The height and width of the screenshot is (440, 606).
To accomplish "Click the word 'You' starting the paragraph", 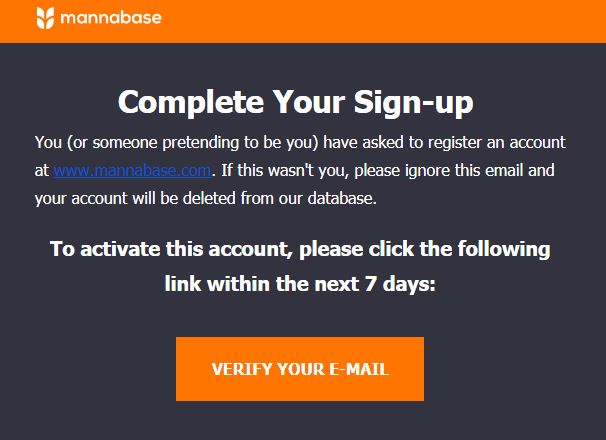I will click(48, 142).
